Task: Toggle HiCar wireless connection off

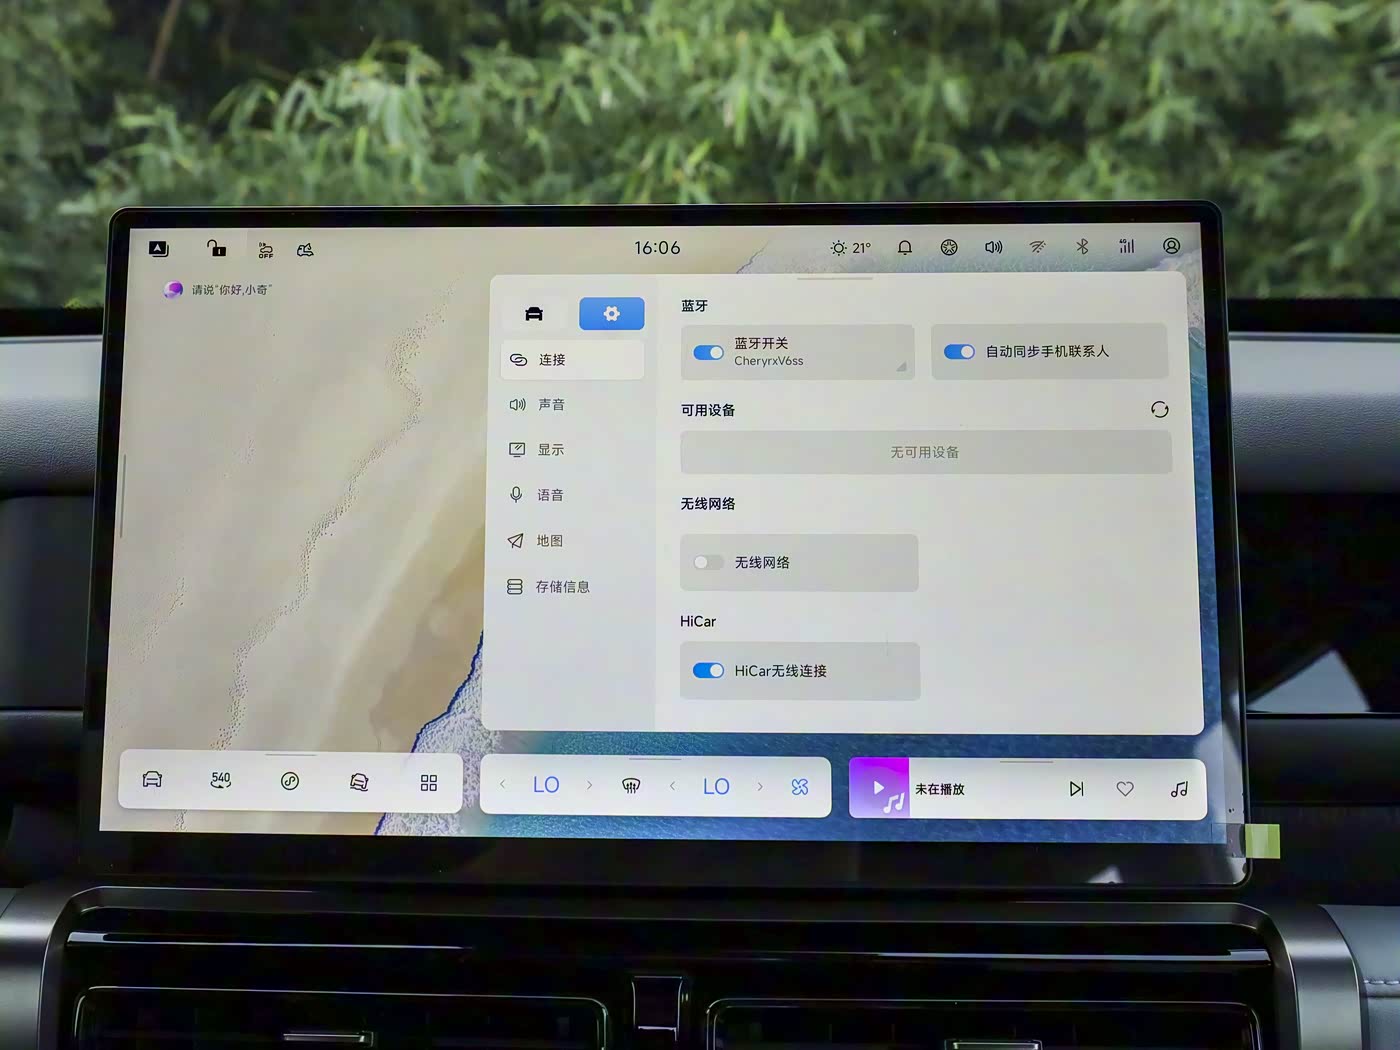Action: coord(709,671)
